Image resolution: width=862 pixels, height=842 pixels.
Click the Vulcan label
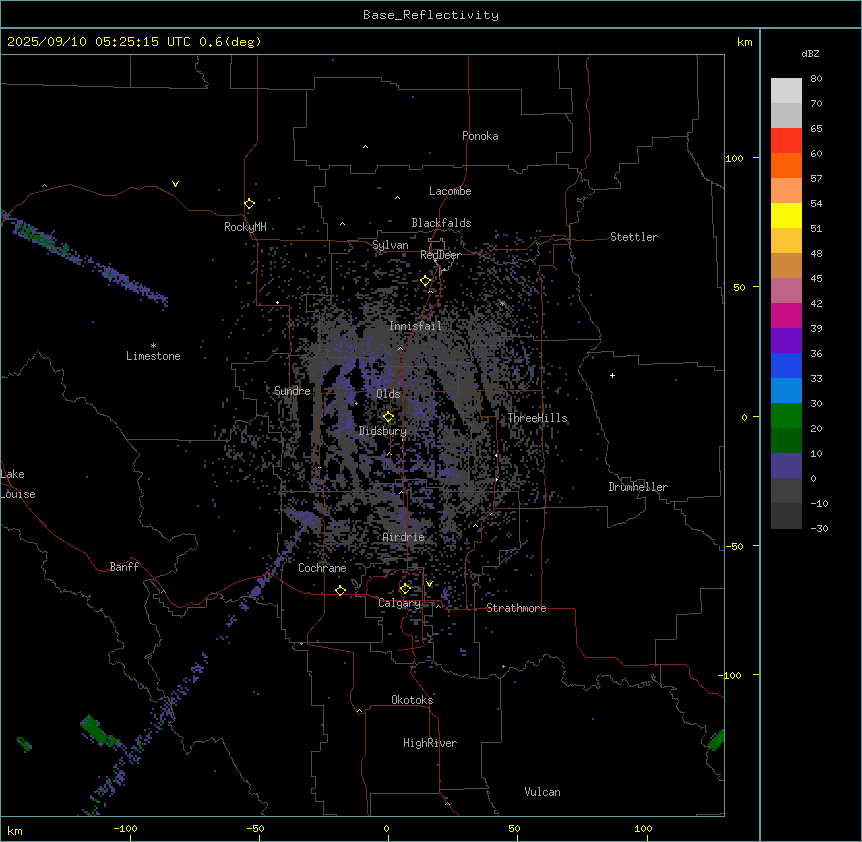[542, 792]
